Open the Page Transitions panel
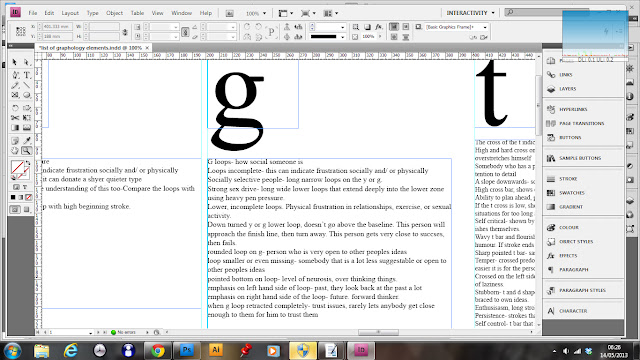Image resolution: width=640 pixels, height=360 pixels. pos(582,123)
